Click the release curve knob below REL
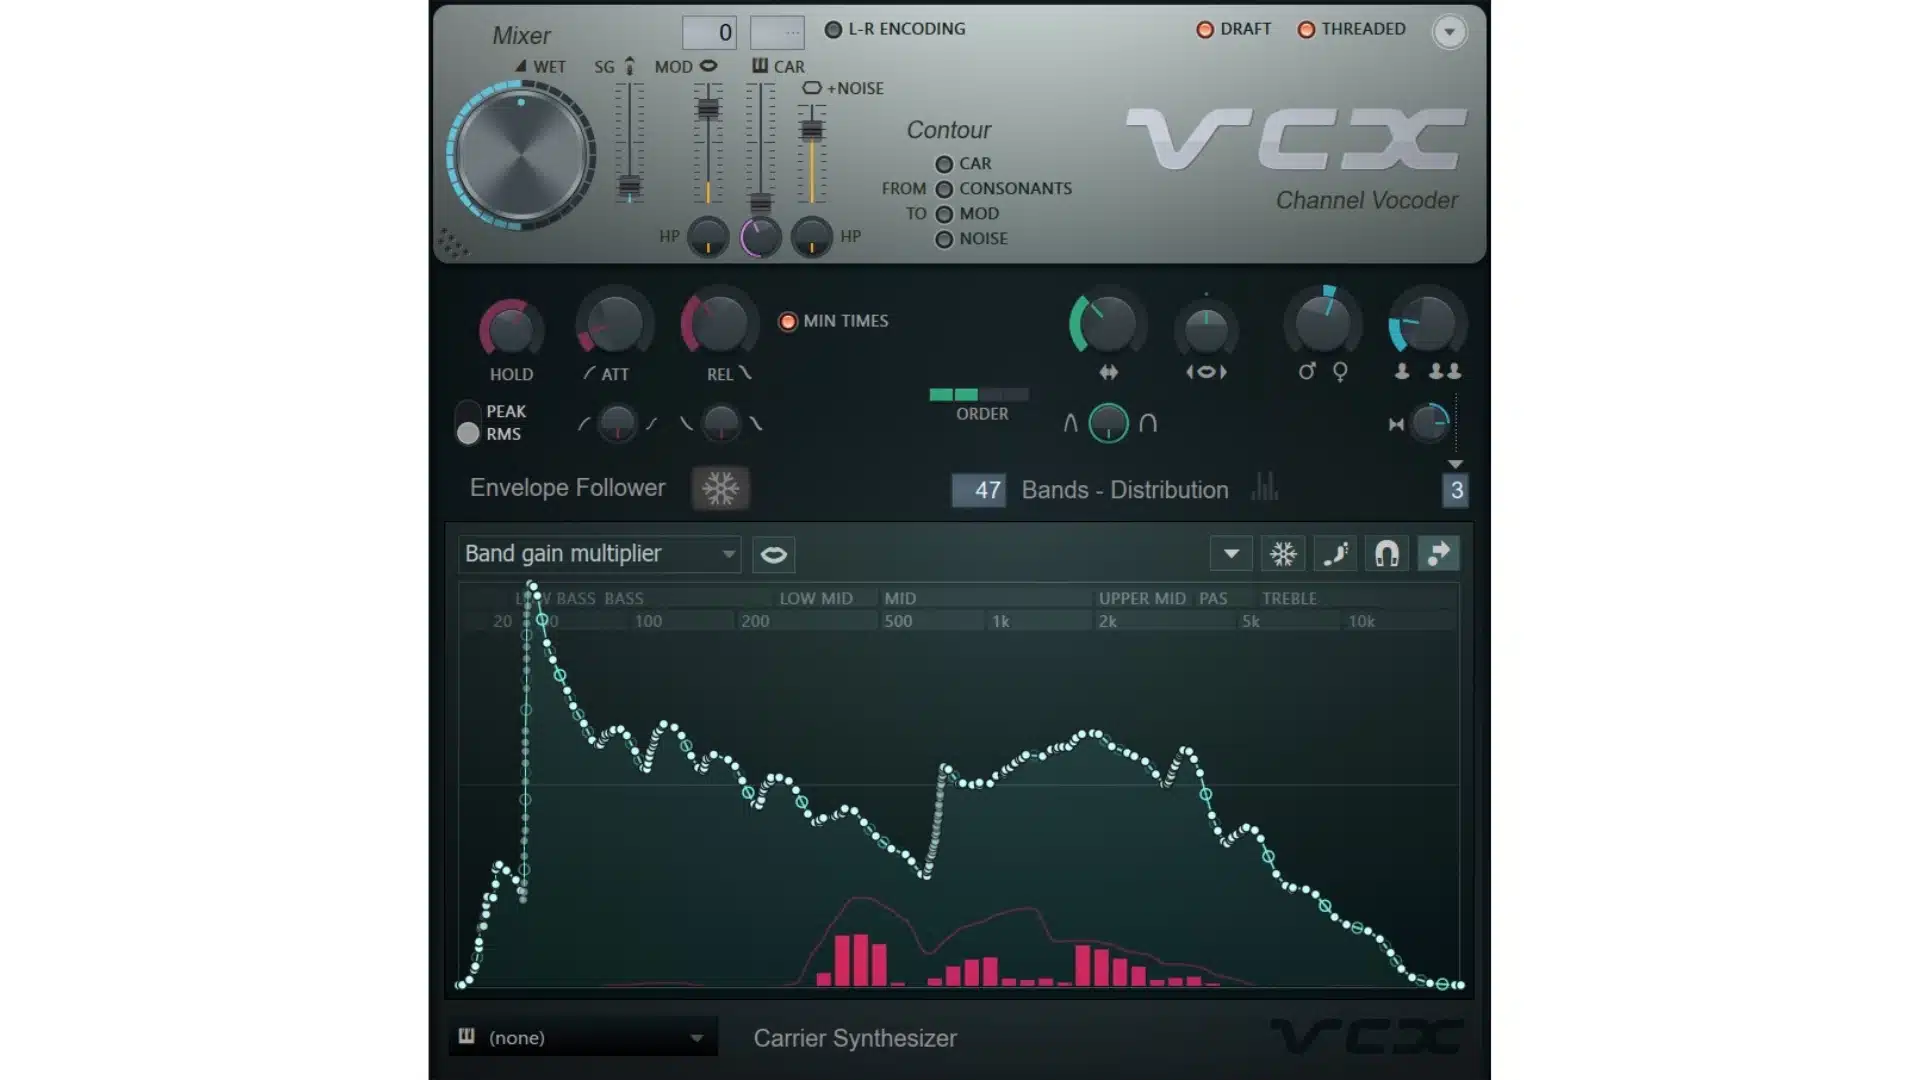The height and width of the screenshot is (1080, 1920). click(x=720, y=424)
